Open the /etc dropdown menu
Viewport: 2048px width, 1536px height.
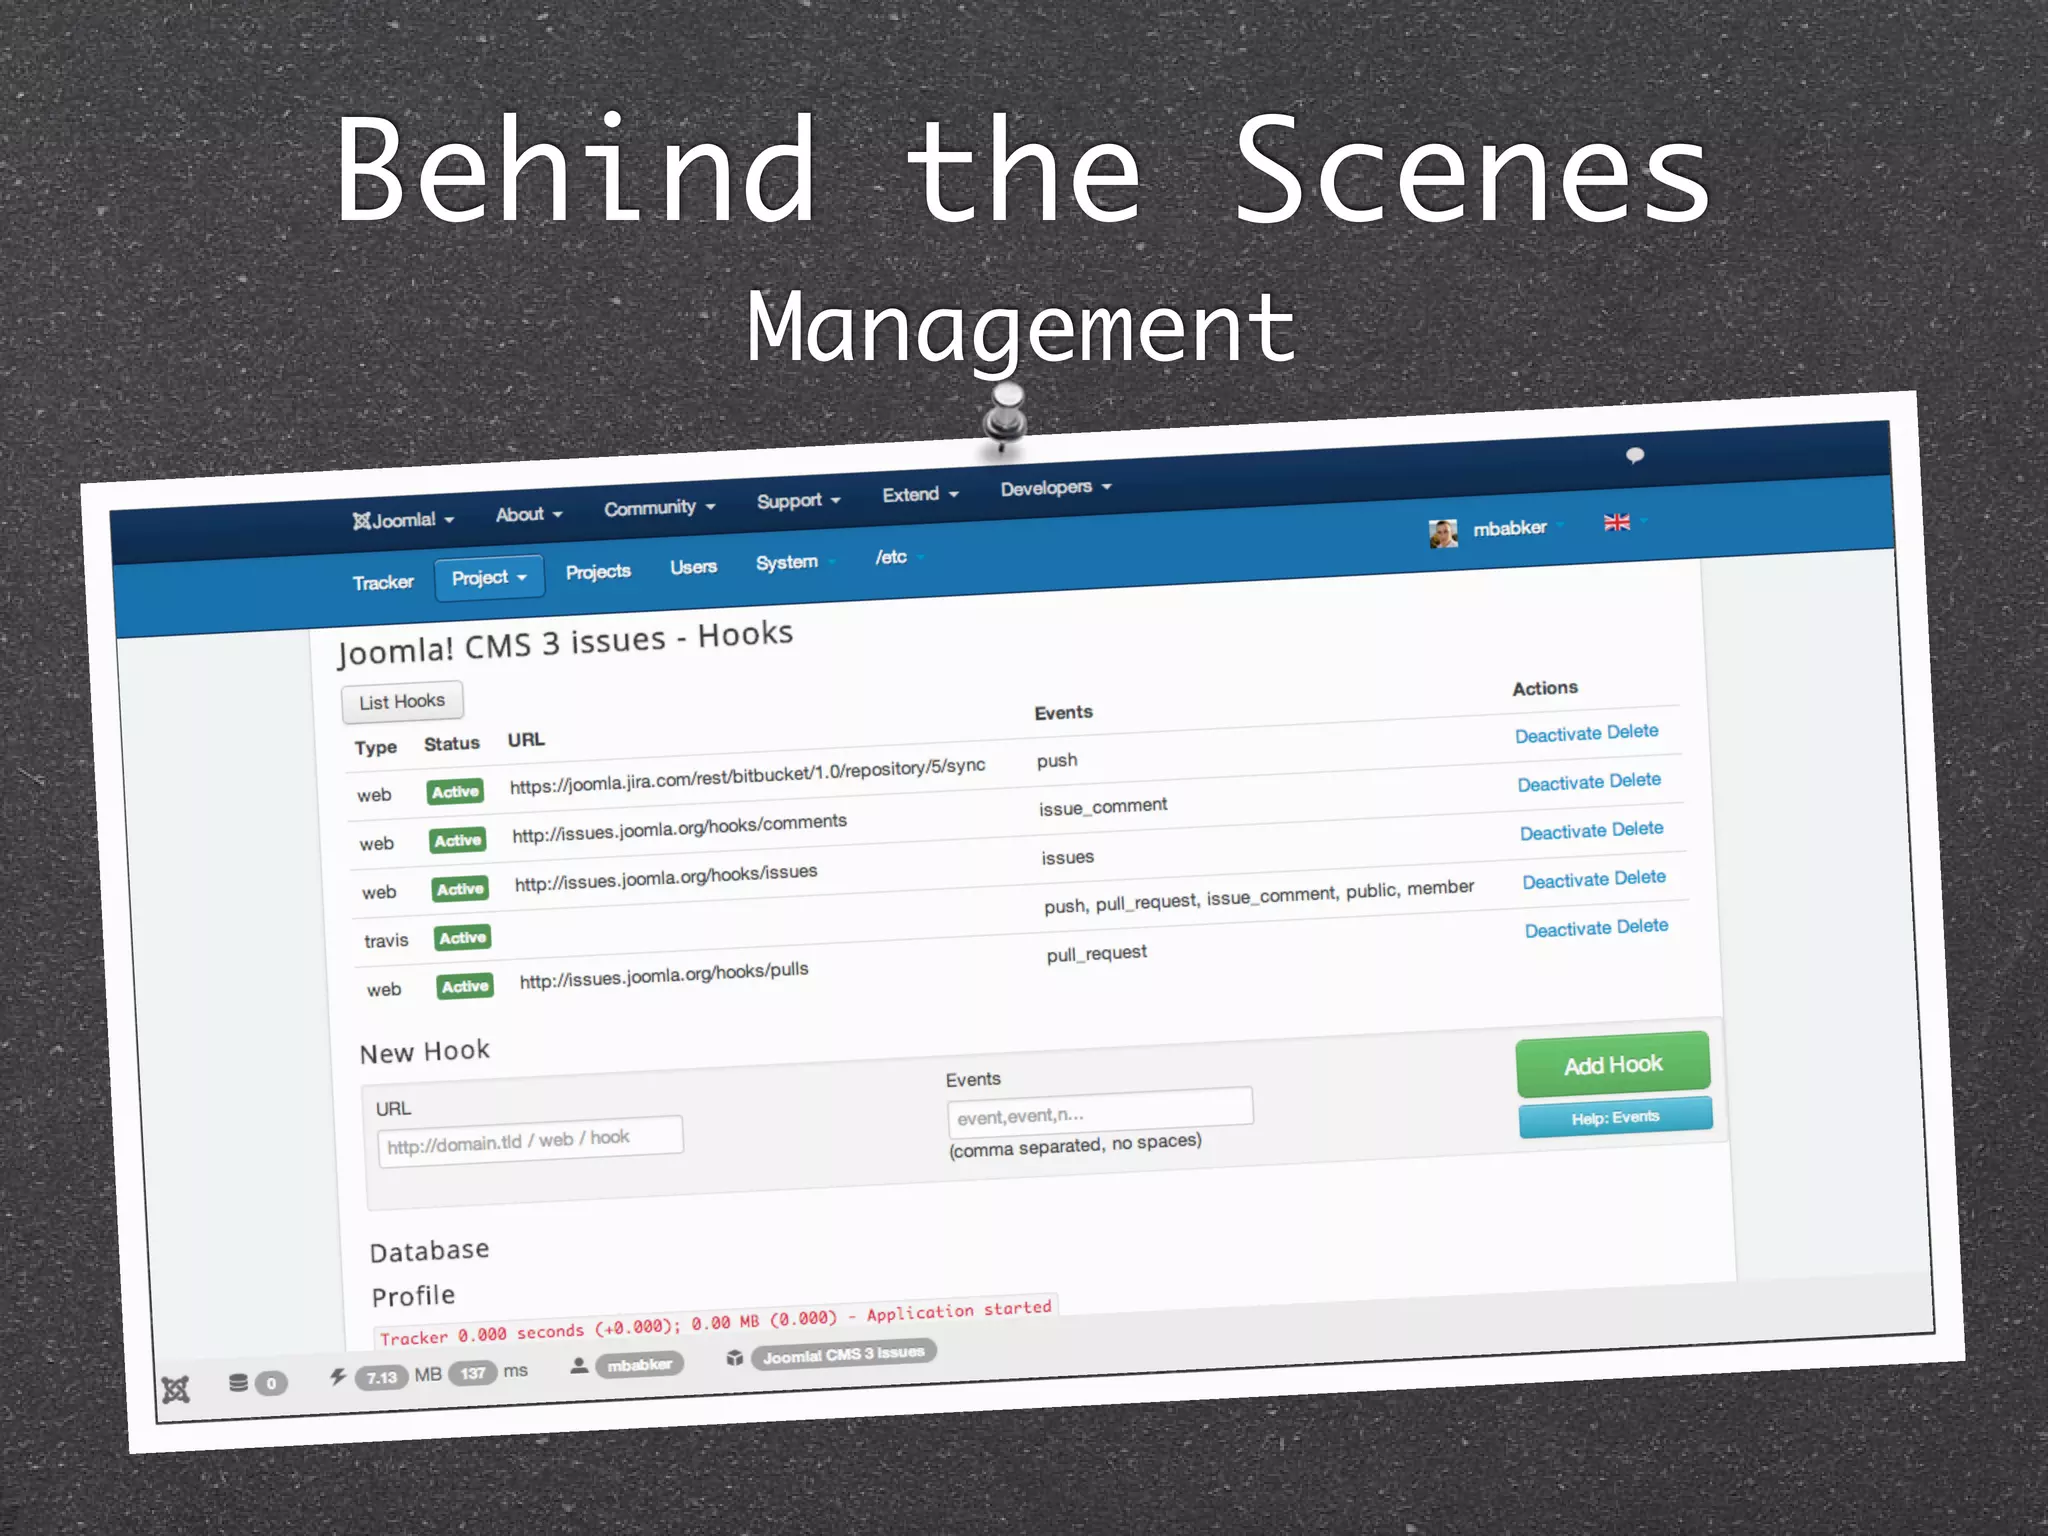[x=899, y=557]
